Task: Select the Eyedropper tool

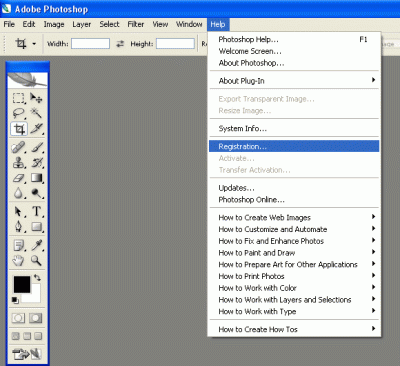Action: tap(36, 245)
